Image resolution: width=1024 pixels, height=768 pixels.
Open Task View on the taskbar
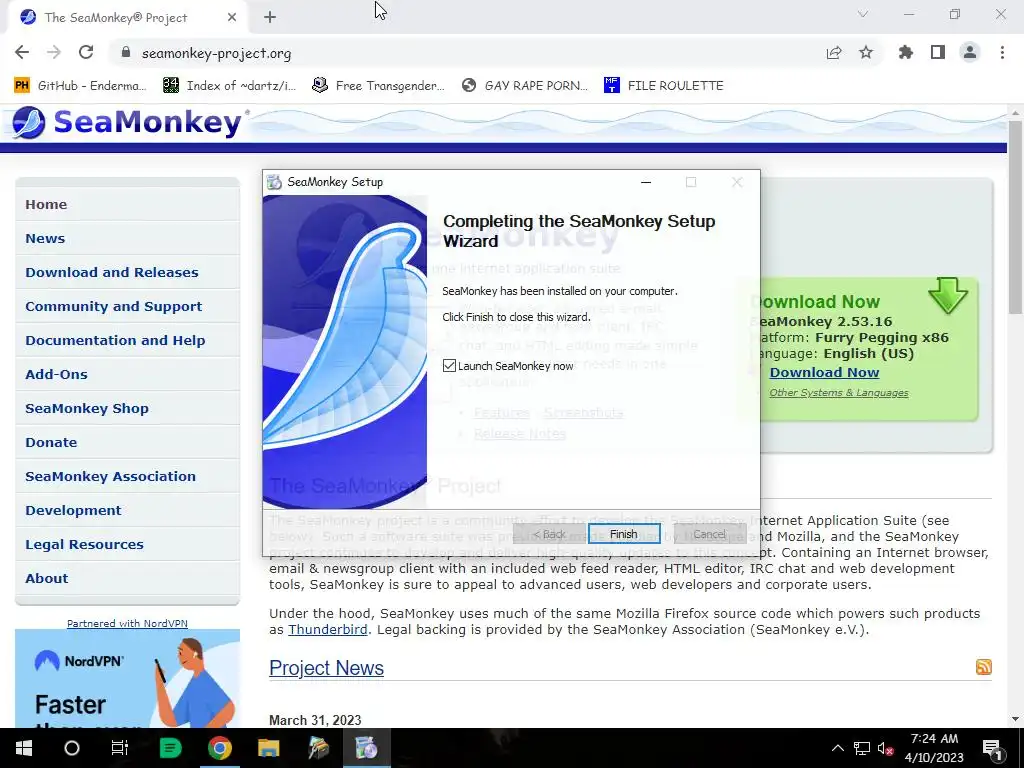click(120, 748)
